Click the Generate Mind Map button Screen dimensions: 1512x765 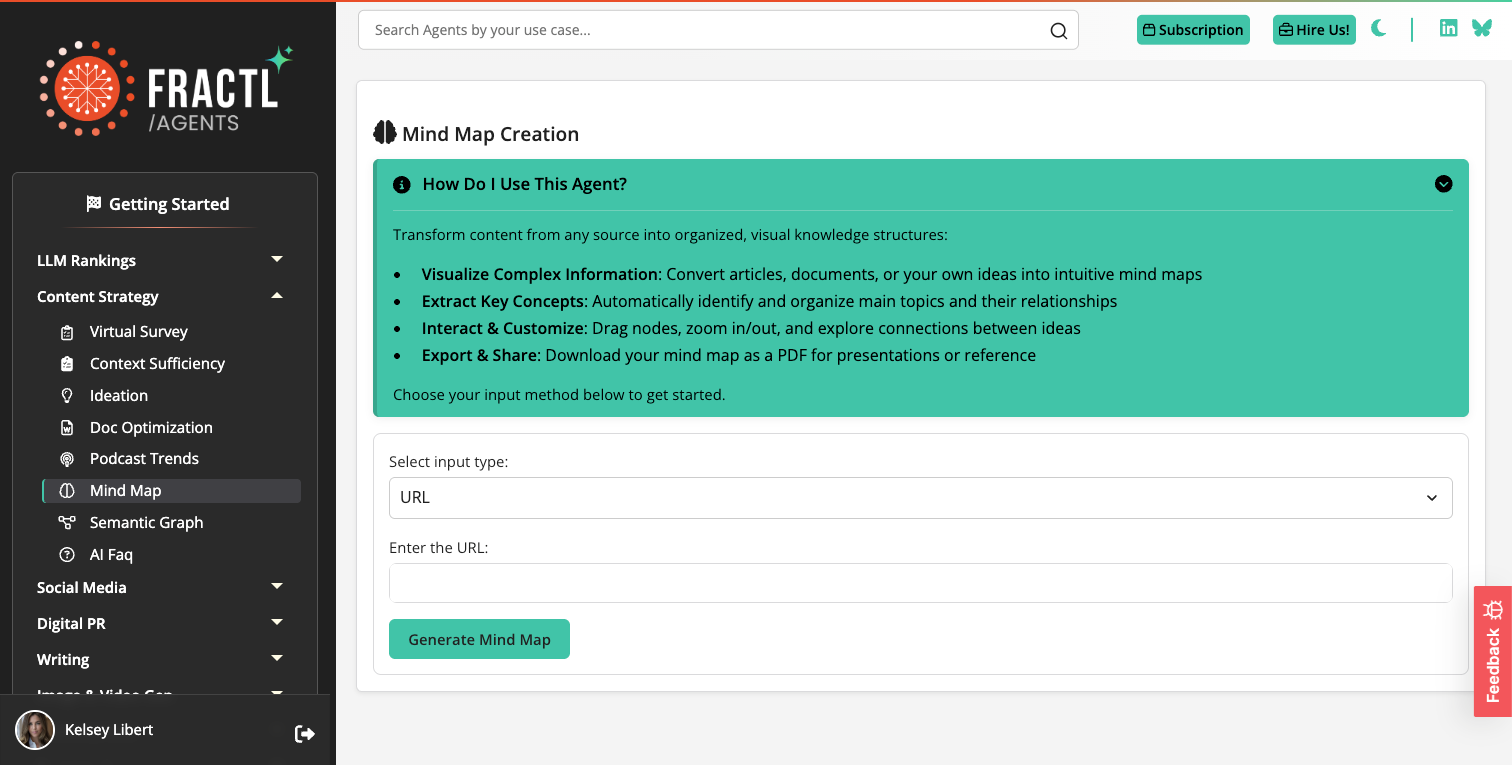479,639
